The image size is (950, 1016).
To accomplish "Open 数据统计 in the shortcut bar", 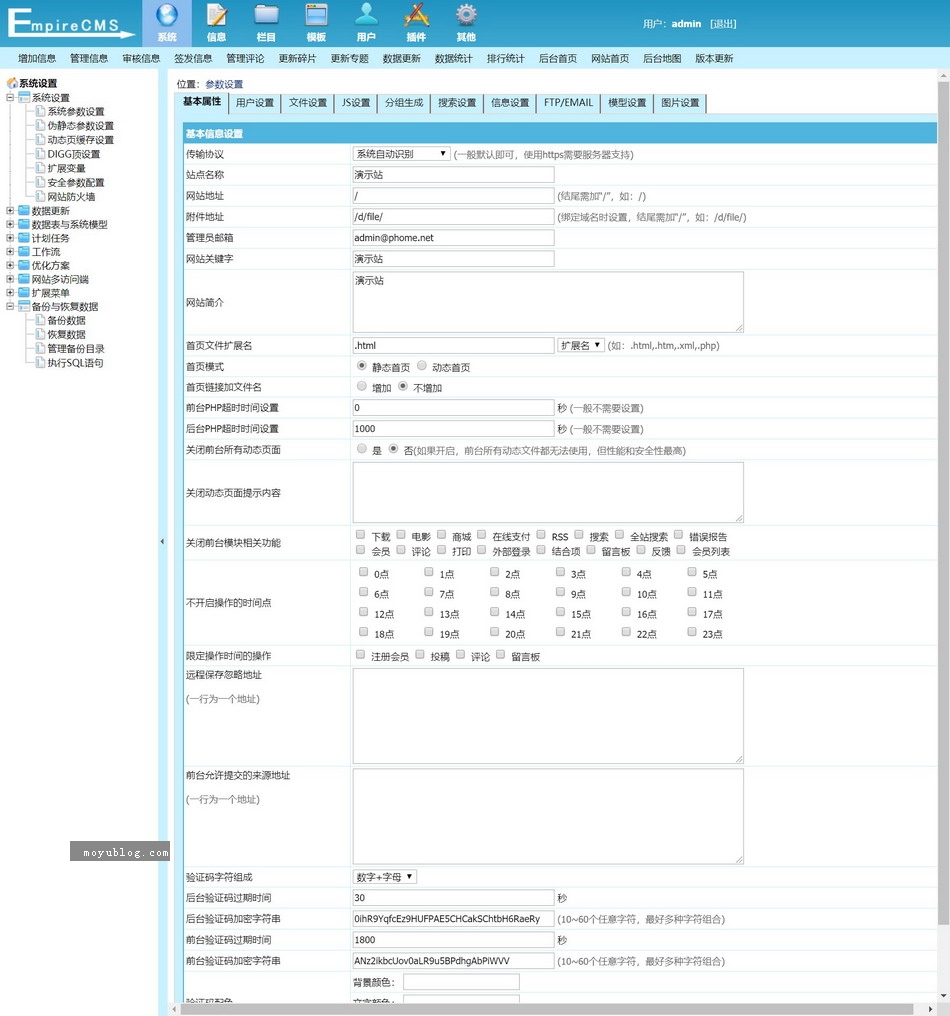I will [454, 58].
